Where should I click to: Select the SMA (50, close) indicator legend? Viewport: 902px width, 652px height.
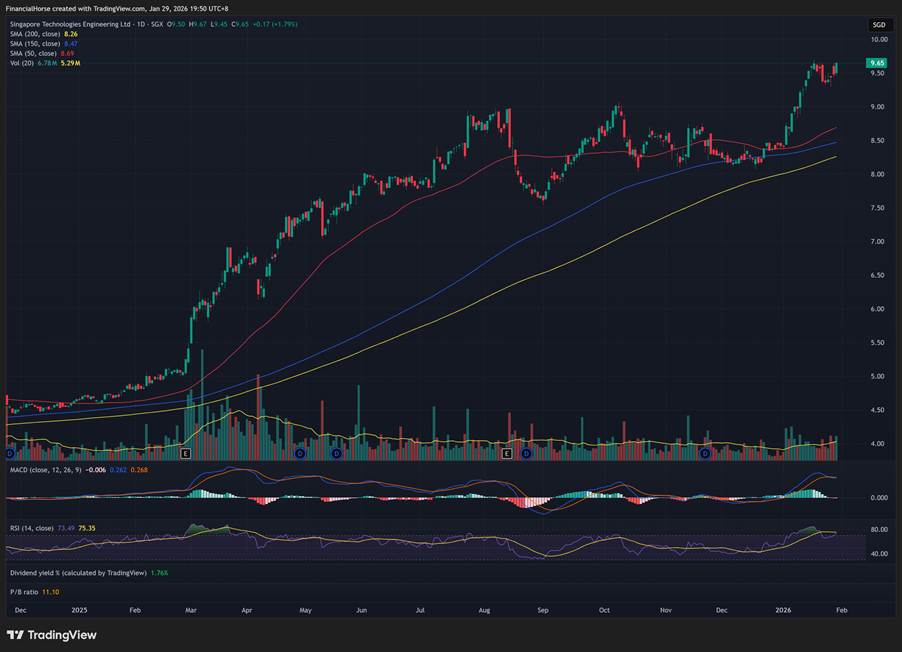(x=33, y=52)
